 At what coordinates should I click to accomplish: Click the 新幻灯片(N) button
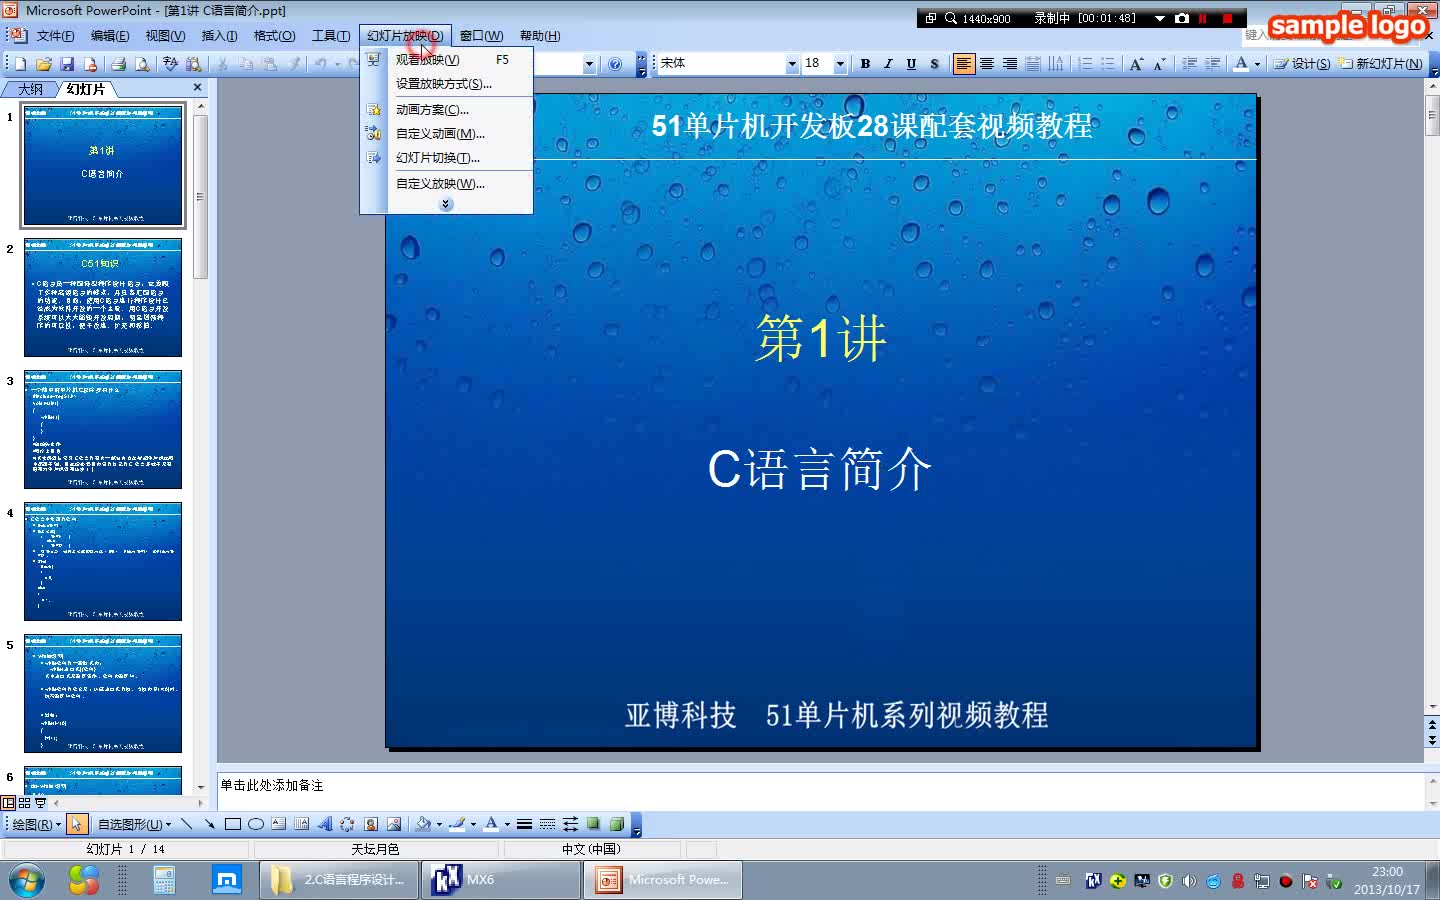pyautogui.click(x=1381, y=64)
